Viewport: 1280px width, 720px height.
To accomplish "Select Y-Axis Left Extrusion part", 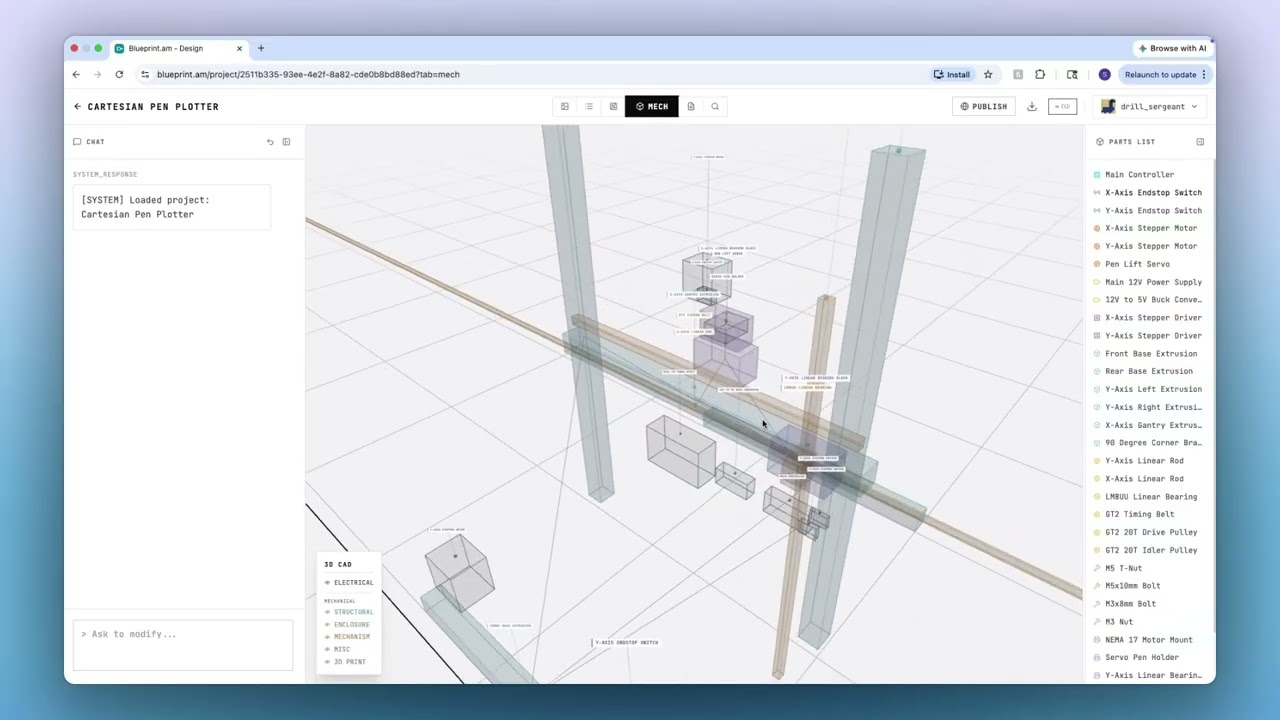I will click(1153, 389).
